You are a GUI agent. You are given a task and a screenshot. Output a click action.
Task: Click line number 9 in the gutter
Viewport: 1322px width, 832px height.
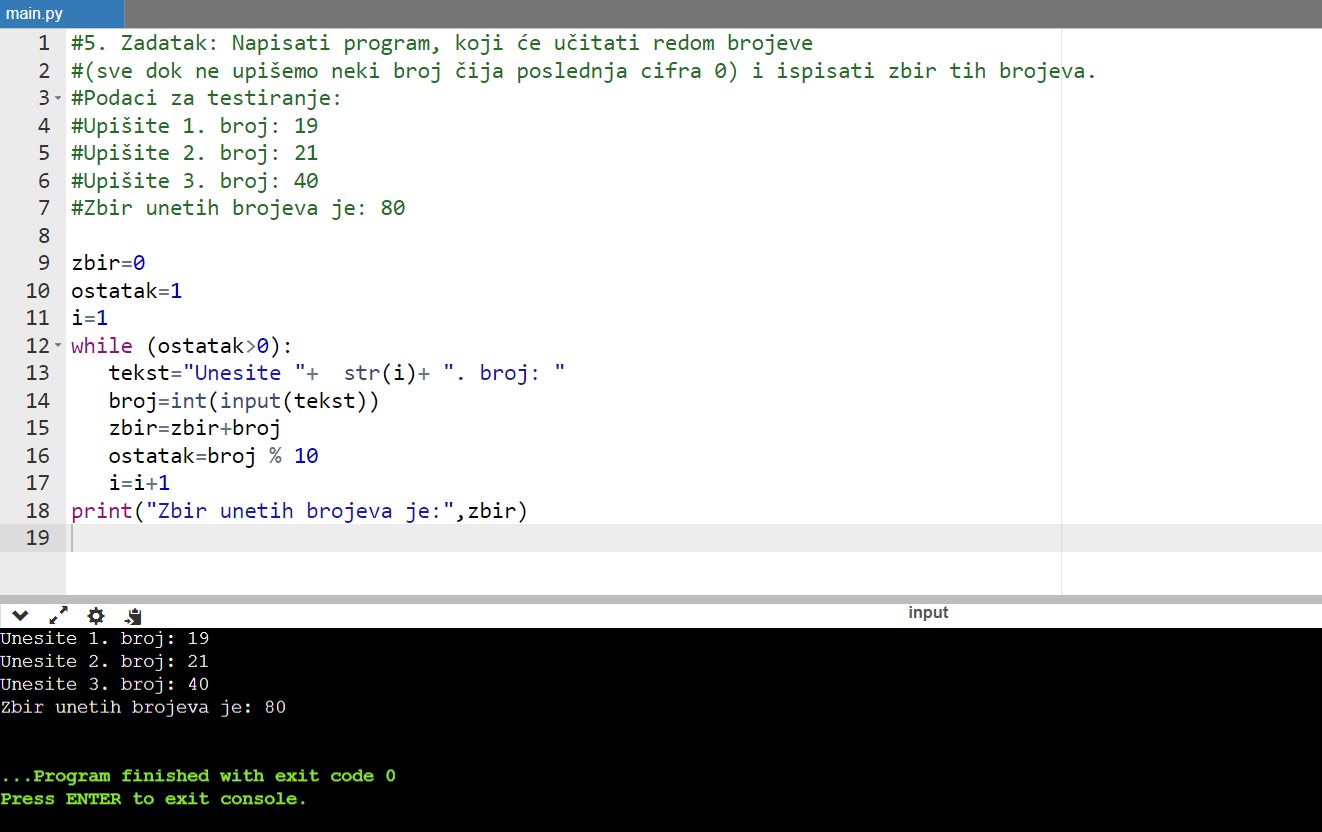pos(38,263)
